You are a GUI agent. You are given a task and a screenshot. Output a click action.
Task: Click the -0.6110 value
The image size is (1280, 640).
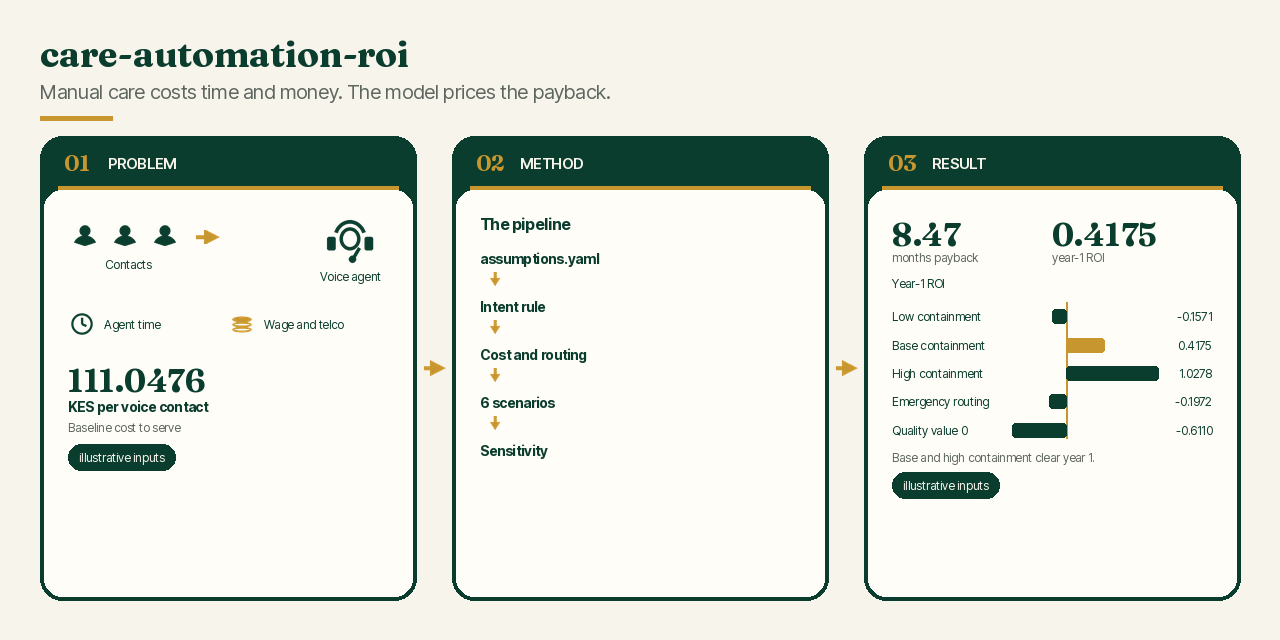click(1194, 431)
